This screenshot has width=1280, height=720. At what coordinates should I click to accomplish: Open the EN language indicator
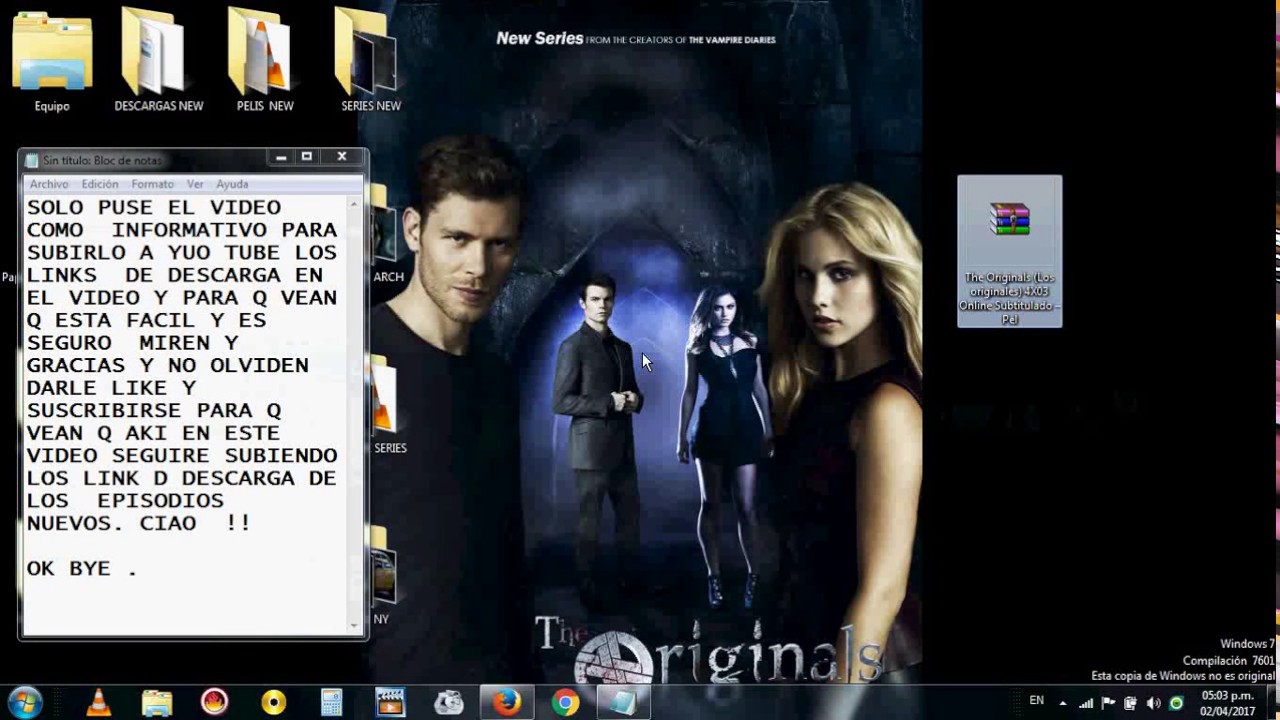coord(1037,701)
